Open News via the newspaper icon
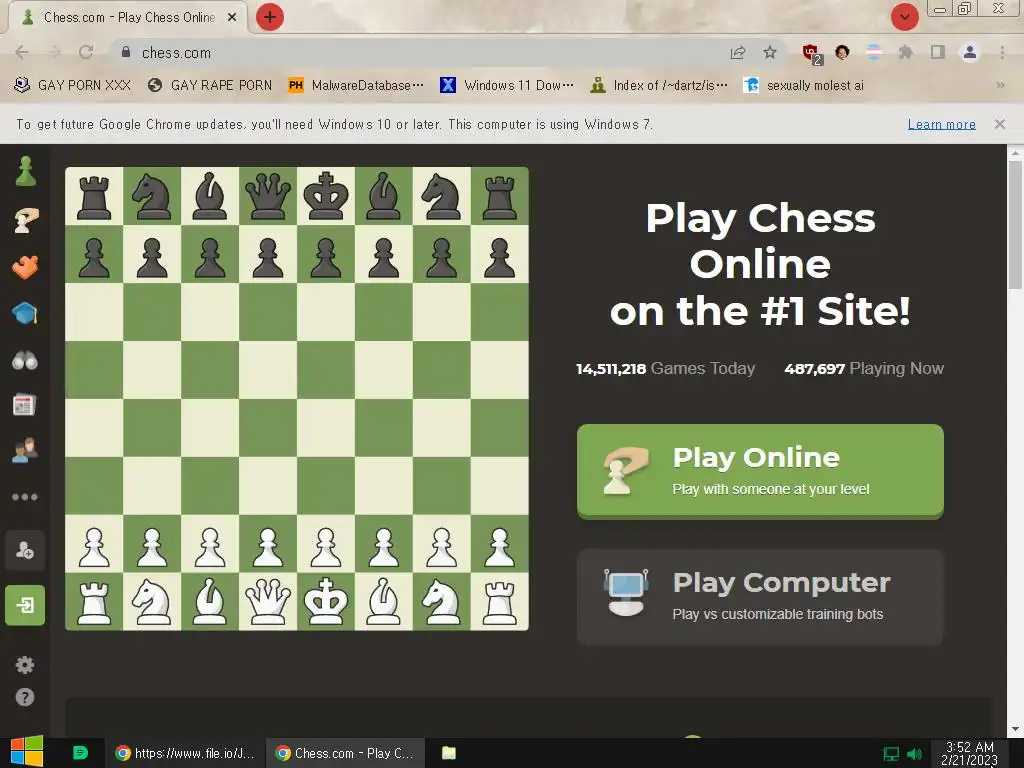Viewport: 1024px width, 768px height. click(25, 405)
